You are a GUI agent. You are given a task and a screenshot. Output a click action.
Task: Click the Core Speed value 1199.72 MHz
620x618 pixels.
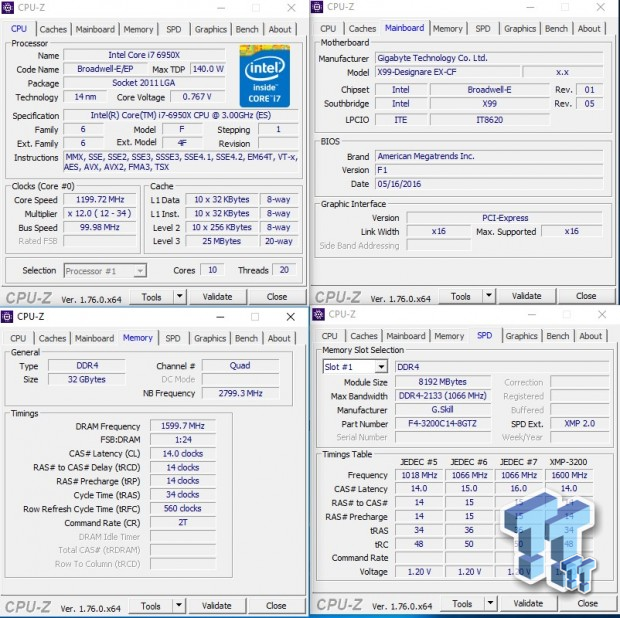tap(100, 200)
